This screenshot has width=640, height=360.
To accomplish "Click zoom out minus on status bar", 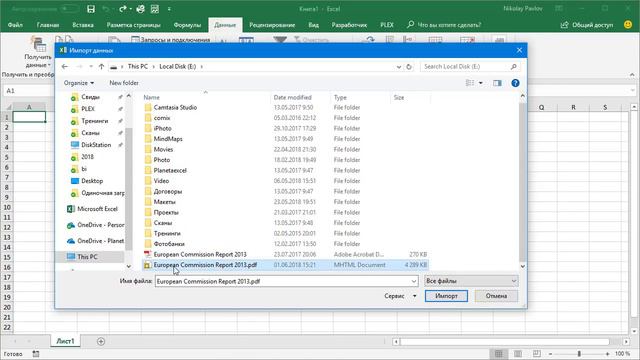I will coord(550,354).
